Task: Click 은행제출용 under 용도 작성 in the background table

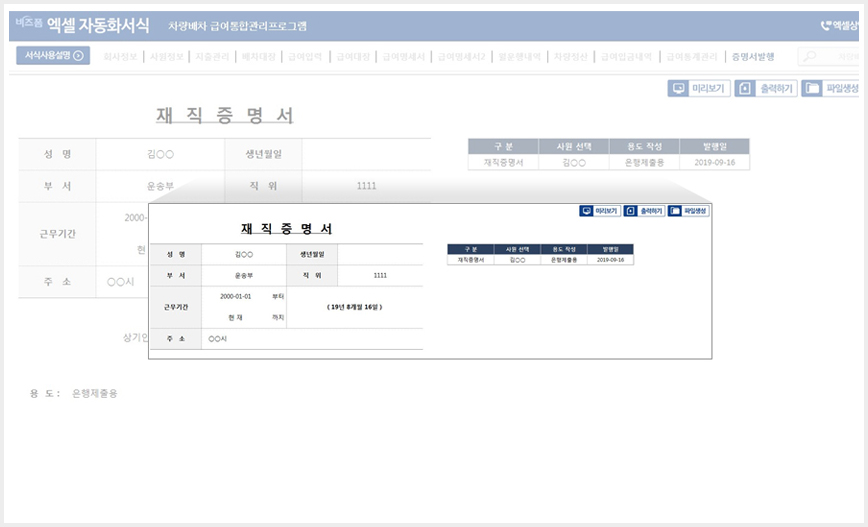Action: tap(644, 162)
